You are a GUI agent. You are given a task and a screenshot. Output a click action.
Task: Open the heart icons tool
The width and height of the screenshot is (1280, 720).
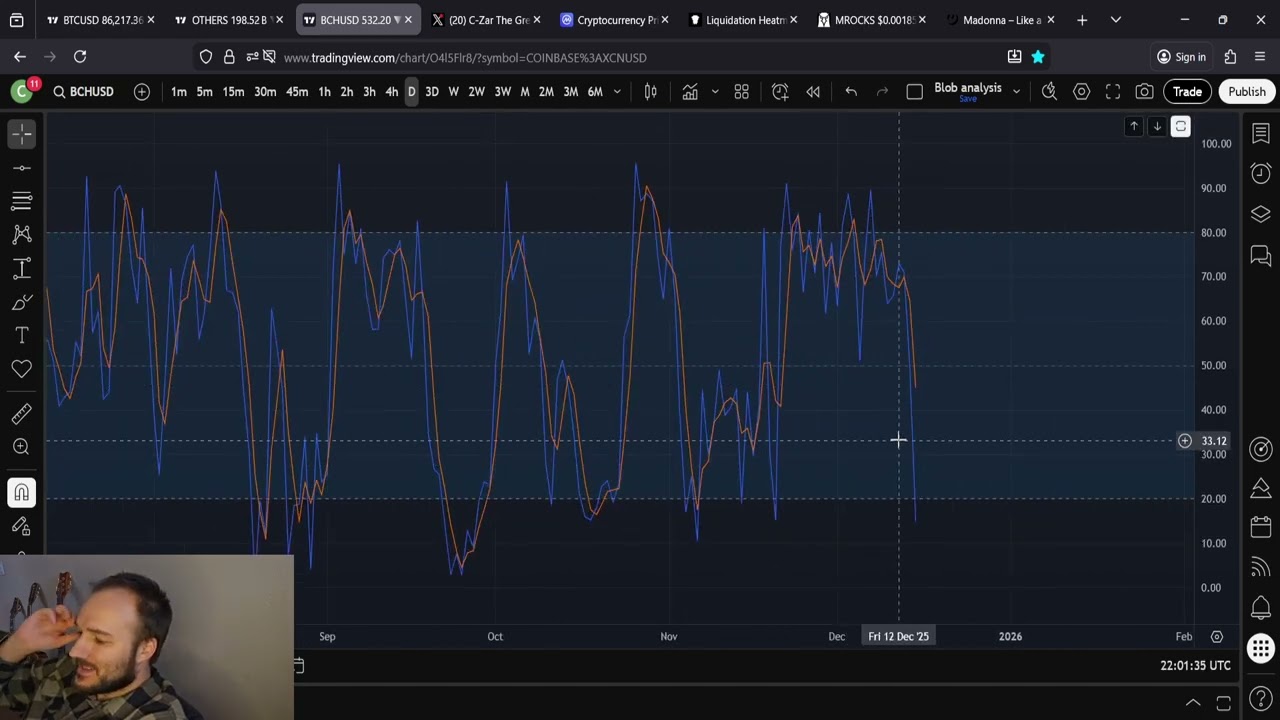[x=22, y=369]
